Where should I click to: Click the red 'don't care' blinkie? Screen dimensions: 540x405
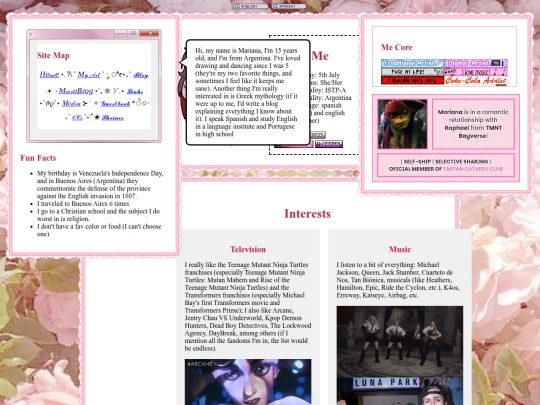(413, 81)
